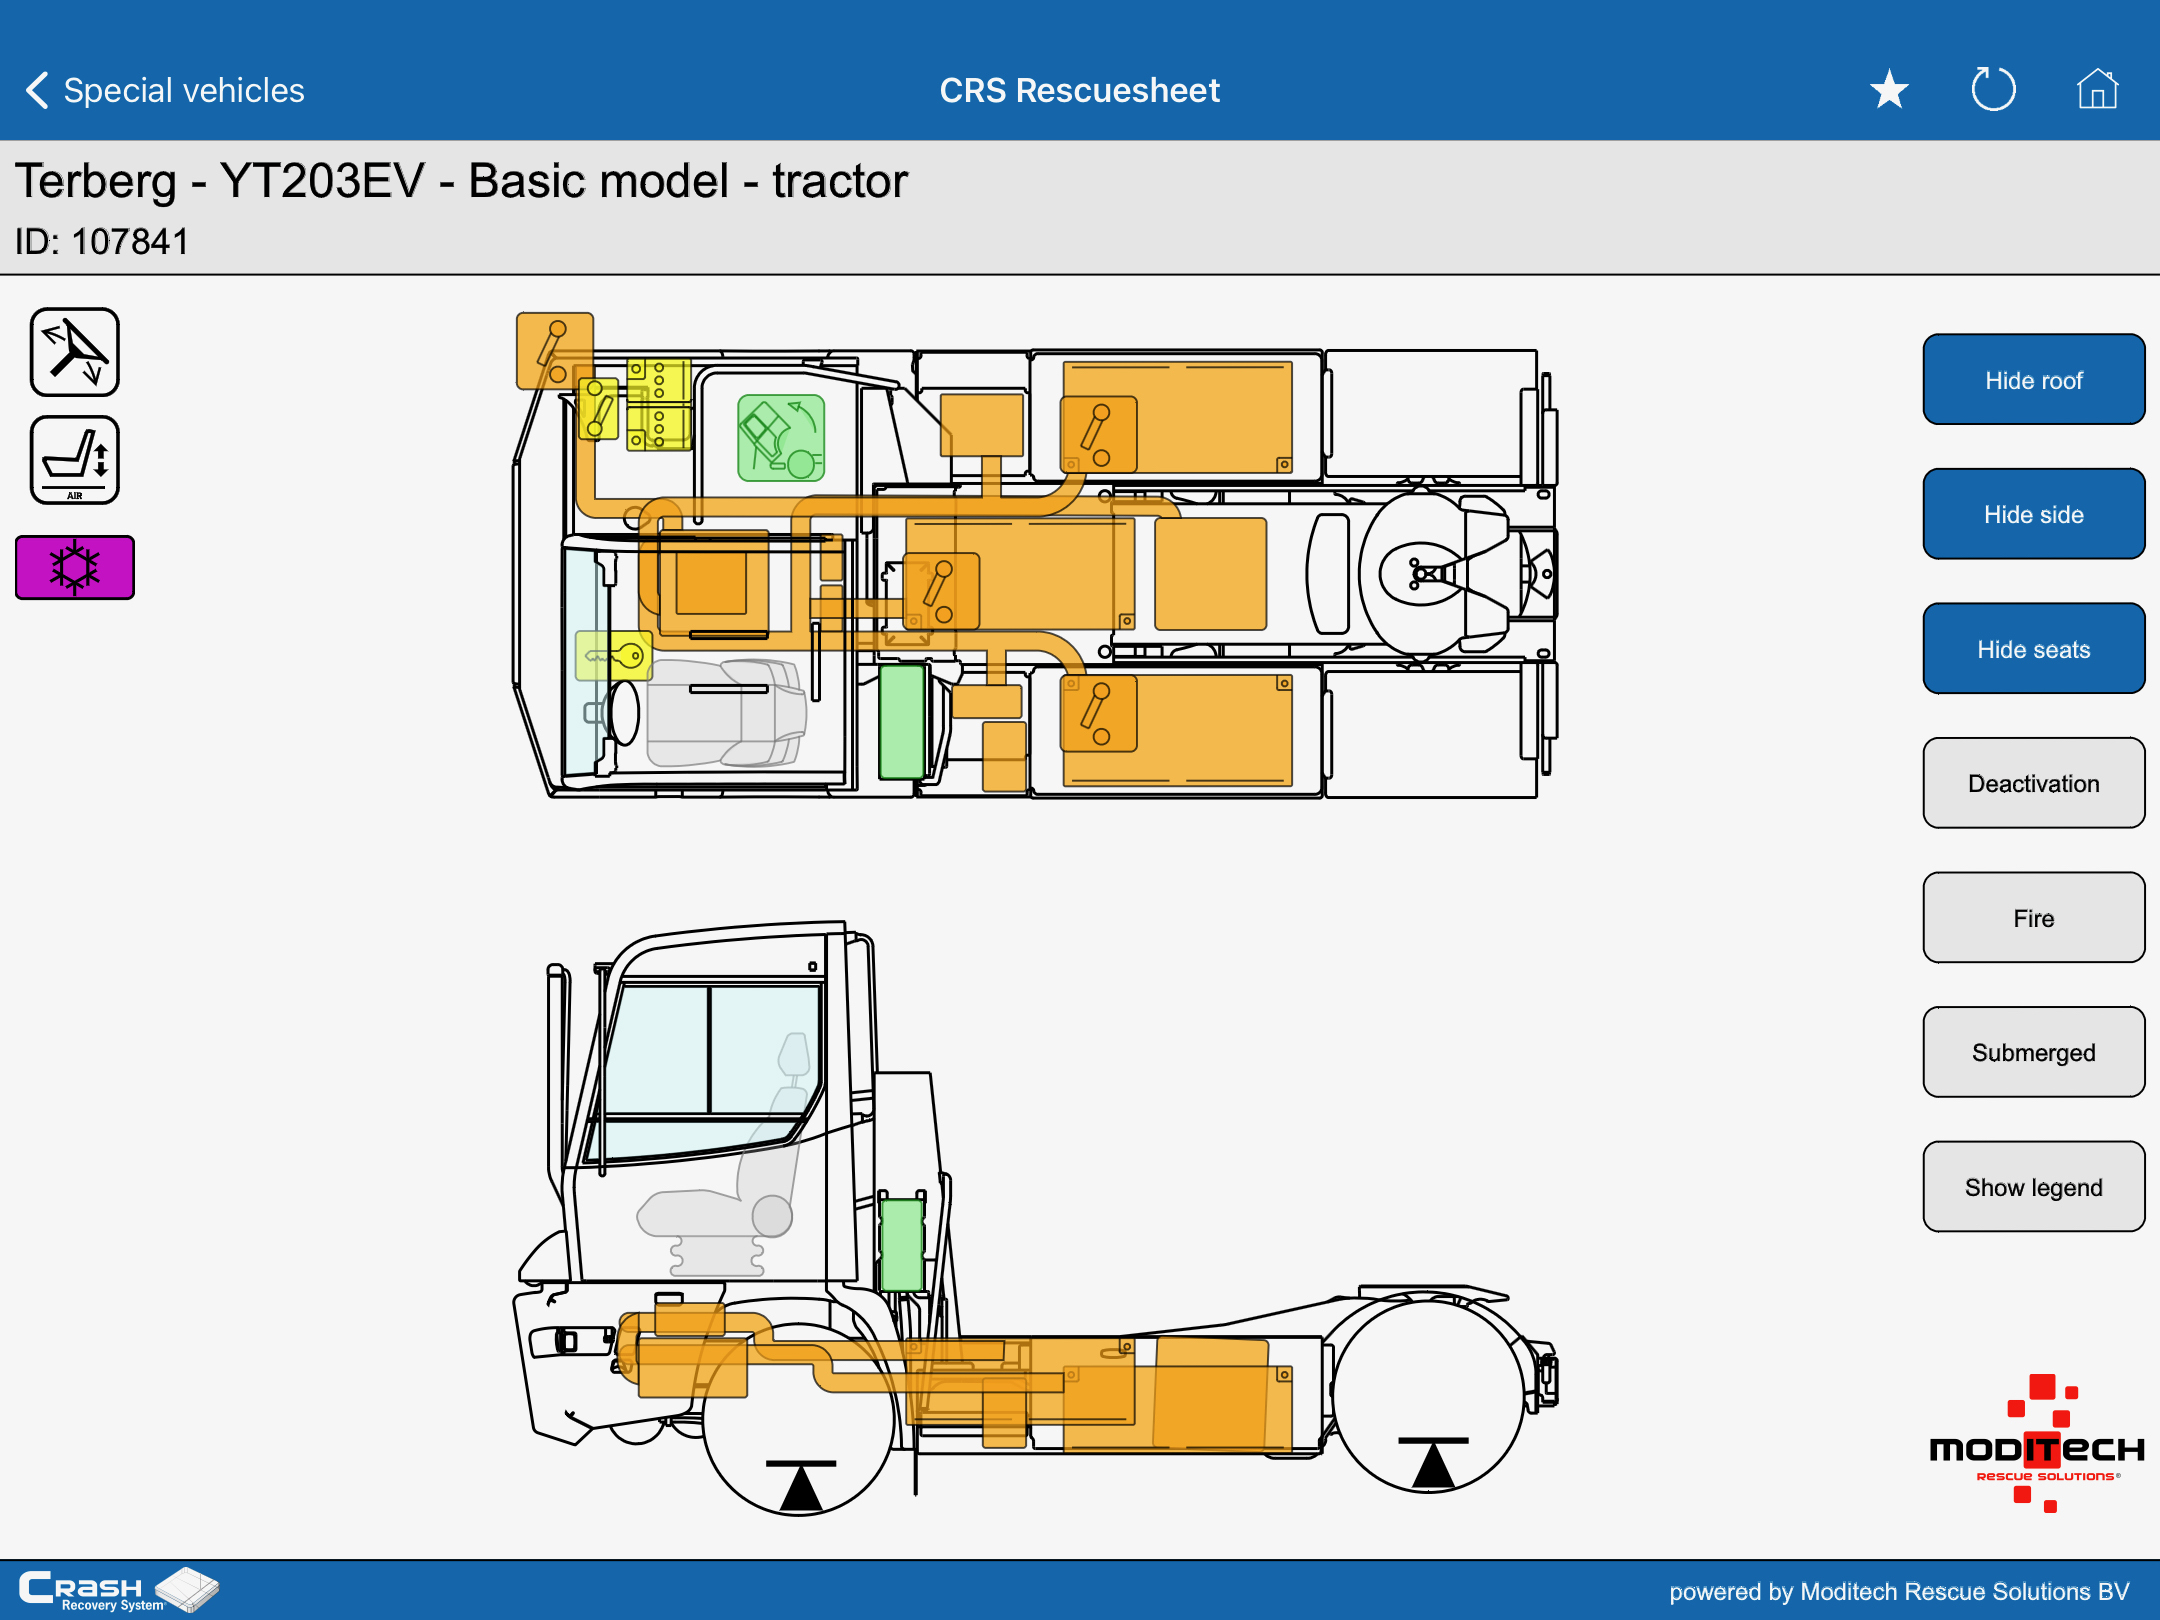Tap orange central battery block in top view

[1019, 574]
